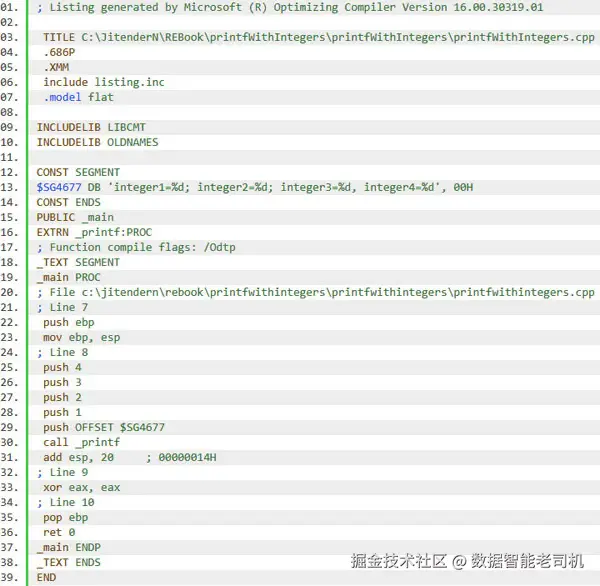Click the '; Line 7' comment
Screen dimensions: 600x586
62,307
